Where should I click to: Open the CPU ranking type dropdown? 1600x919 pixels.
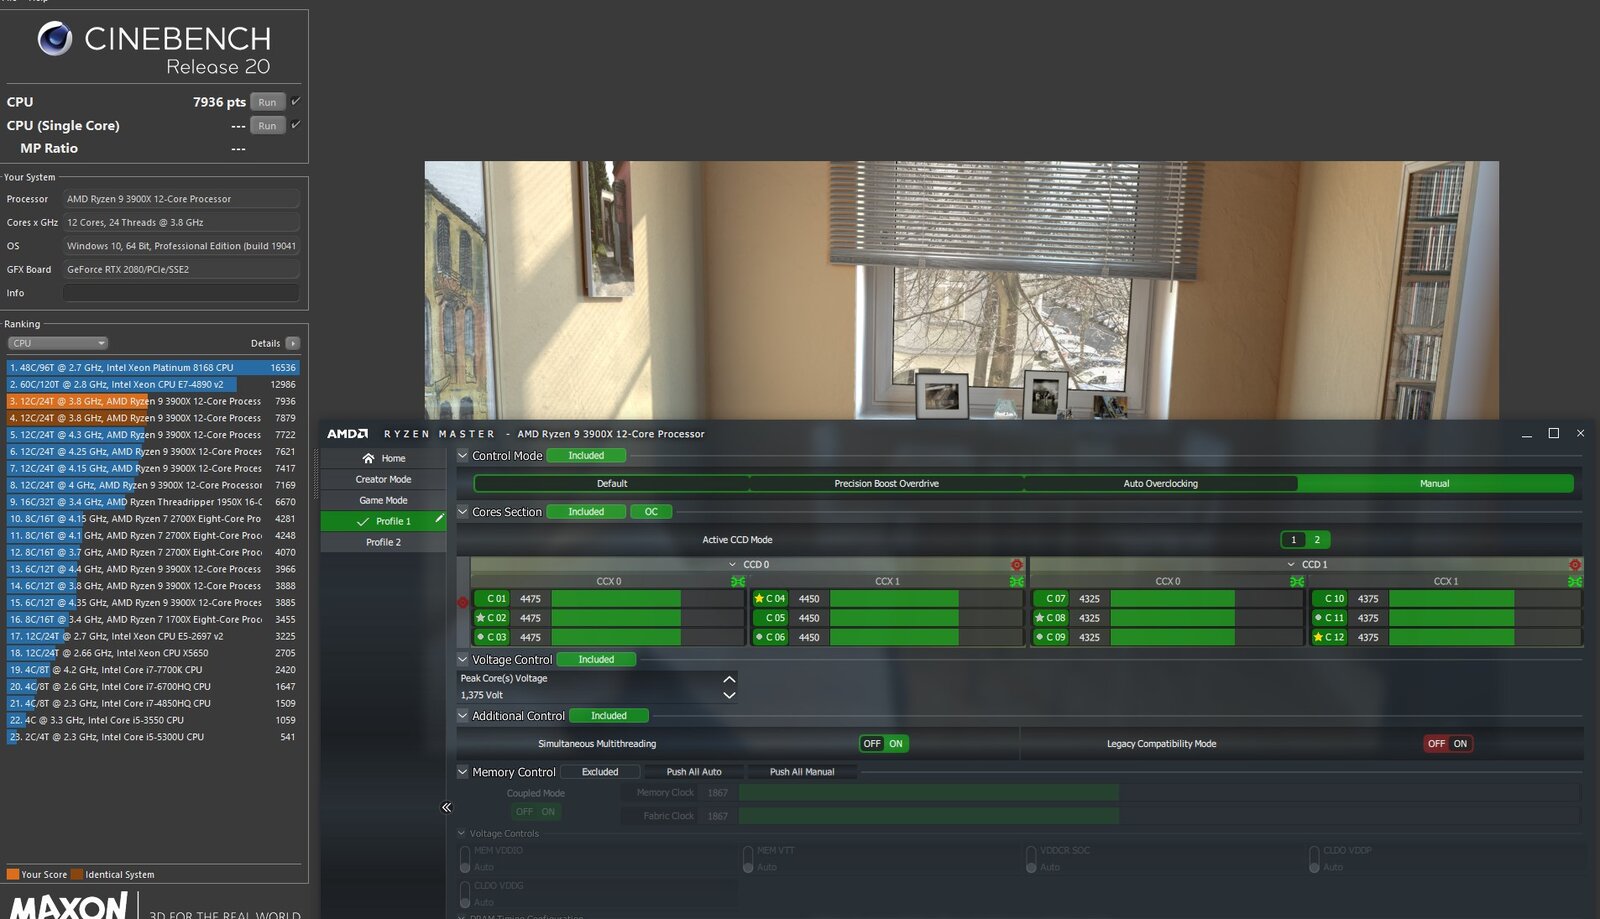[x=58, y=343]
